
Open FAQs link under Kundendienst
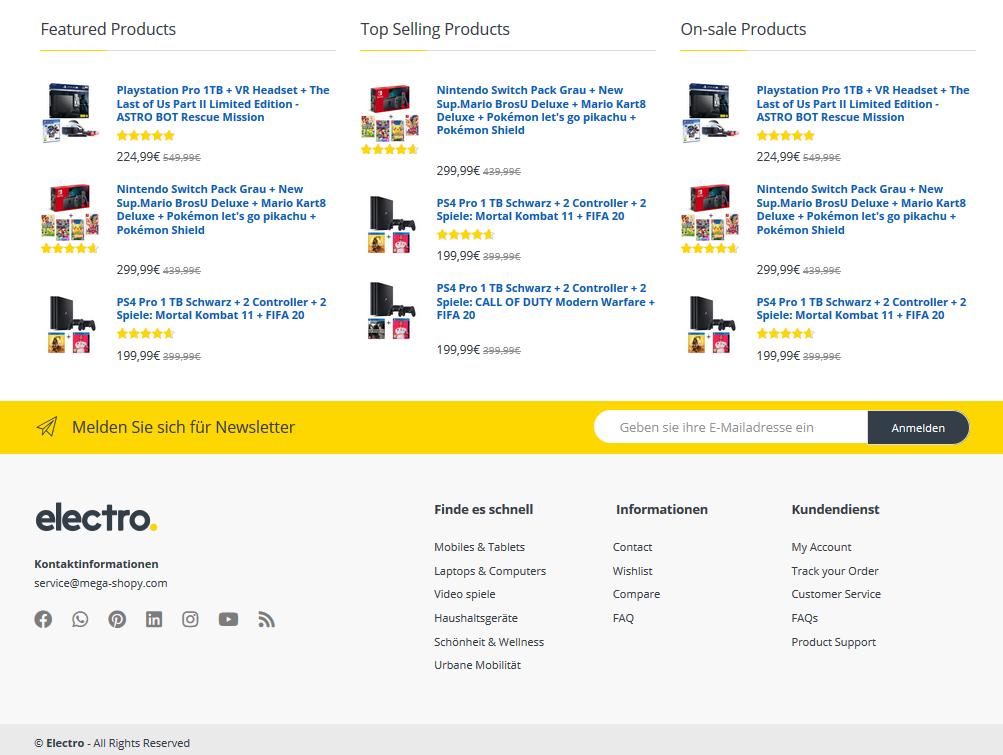point(804,618)
